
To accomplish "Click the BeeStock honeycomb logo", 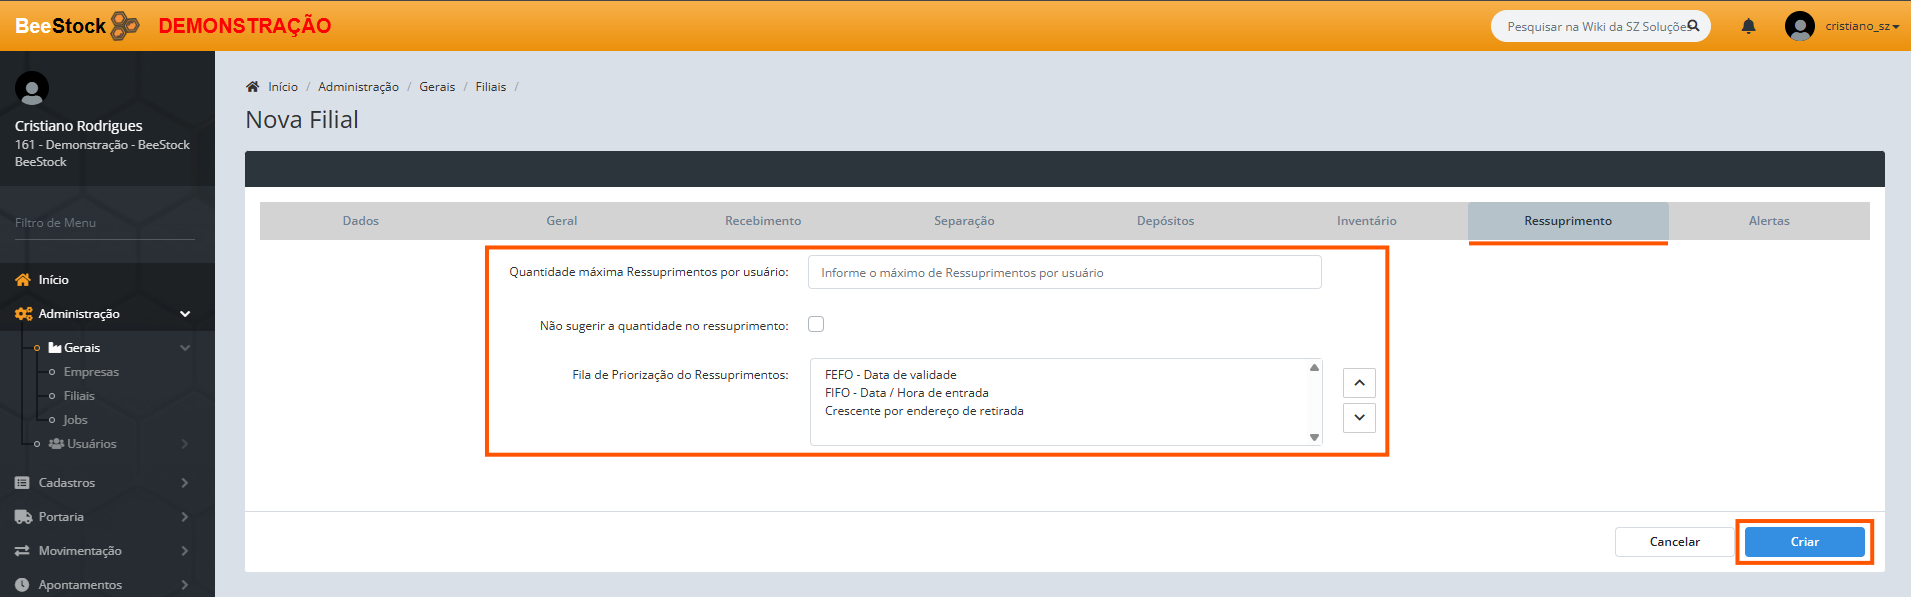I will (x=125, y=26).
